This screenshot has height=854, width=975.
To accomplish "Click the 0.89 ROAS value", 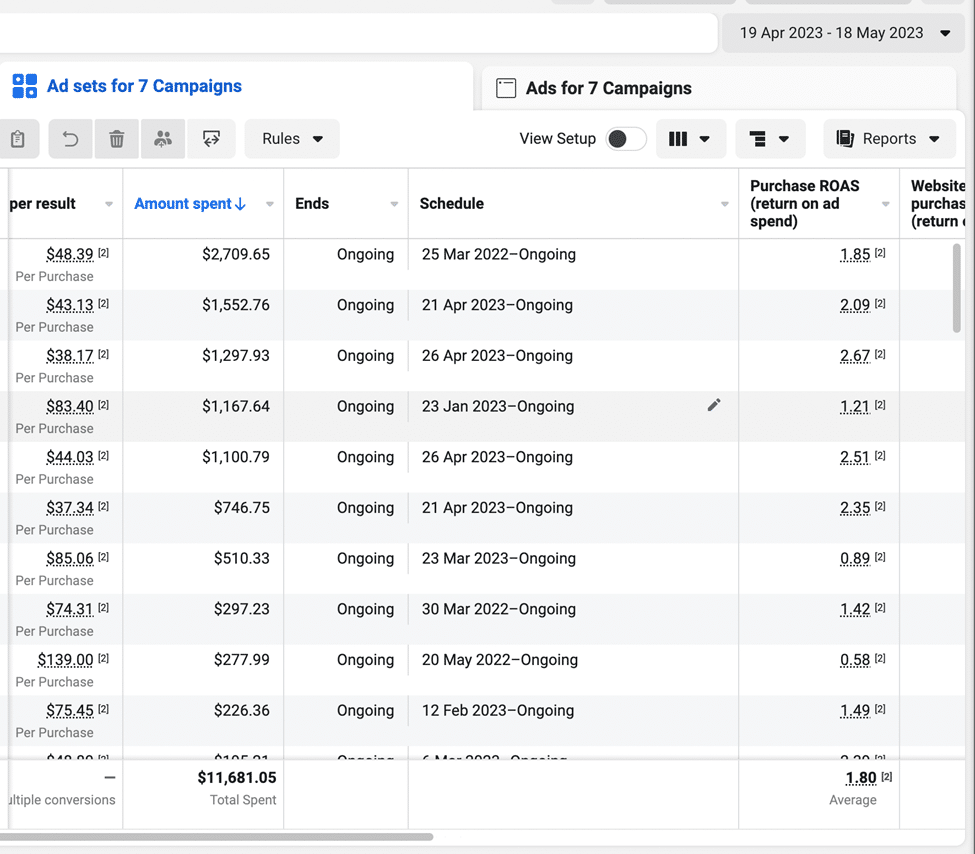I will point(855,559).
